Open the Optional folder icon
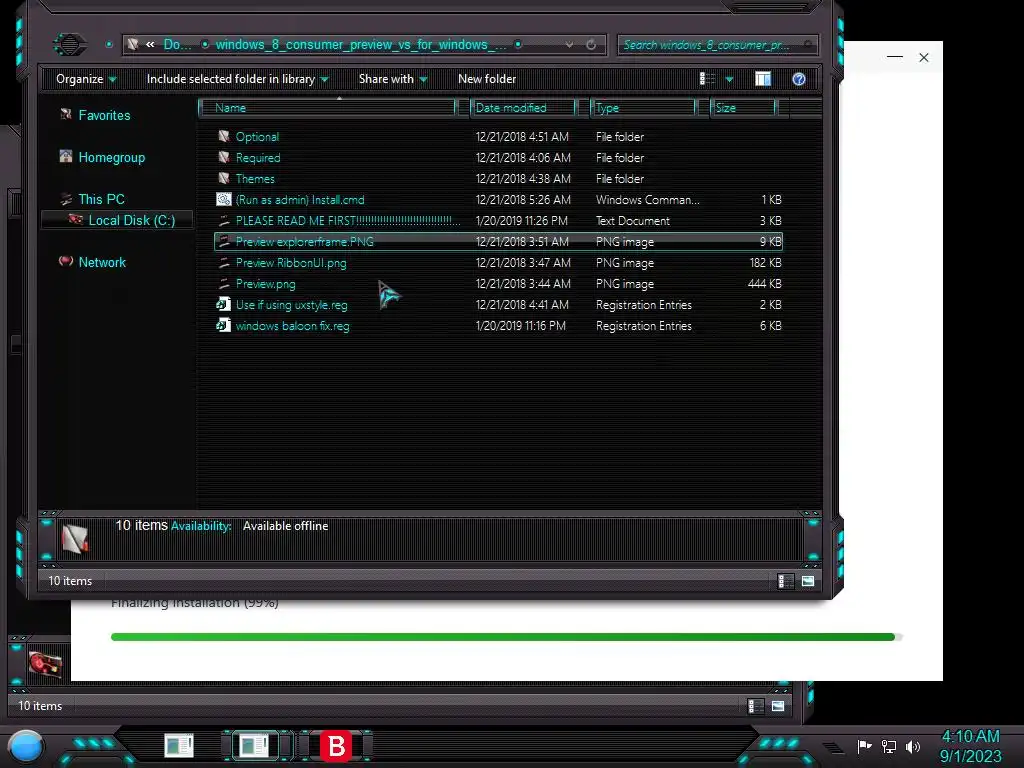1024x768 pixels. [224, 136]
